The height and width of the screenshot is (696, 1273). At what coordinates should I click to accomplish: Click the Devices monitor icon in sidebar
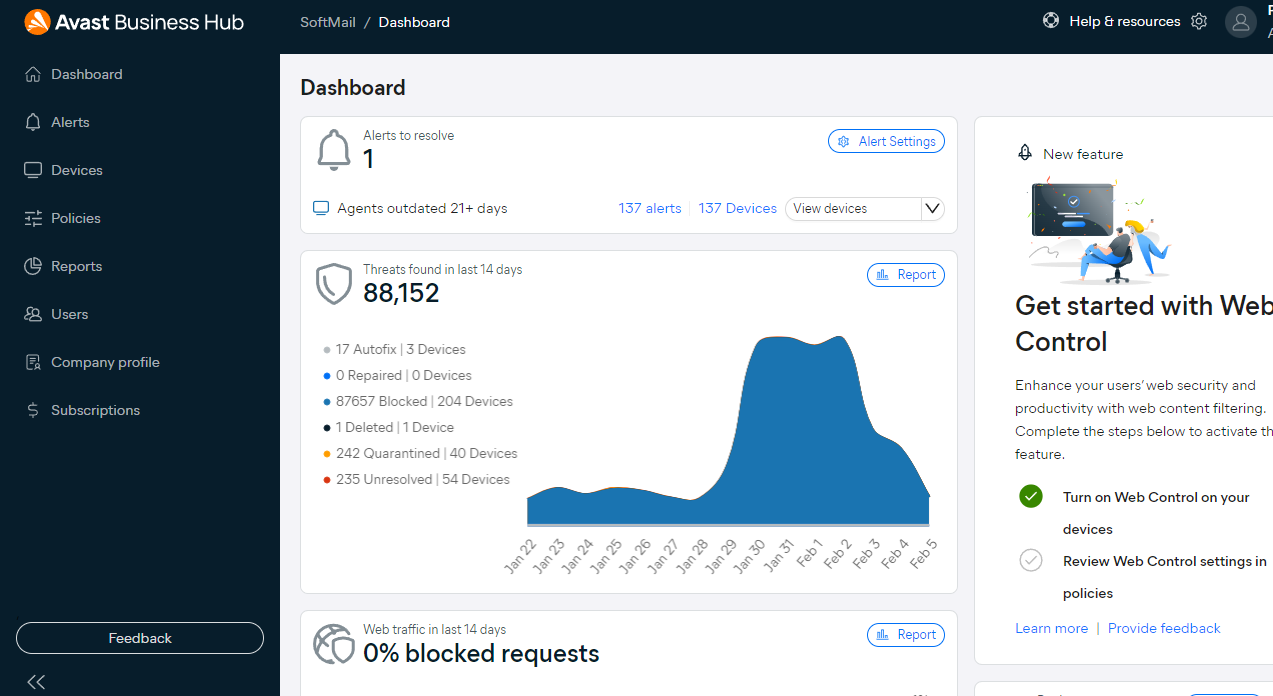pos(33,170)
